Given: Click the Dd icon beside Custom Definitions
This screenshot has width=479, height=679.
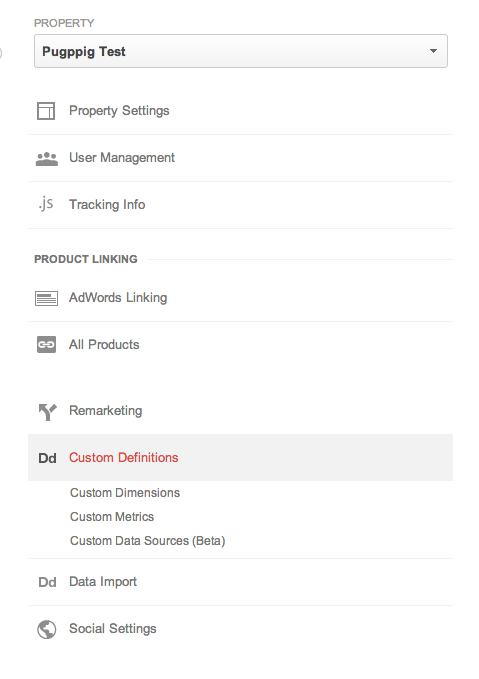Looking at the screenshot, I should [47, 458].
